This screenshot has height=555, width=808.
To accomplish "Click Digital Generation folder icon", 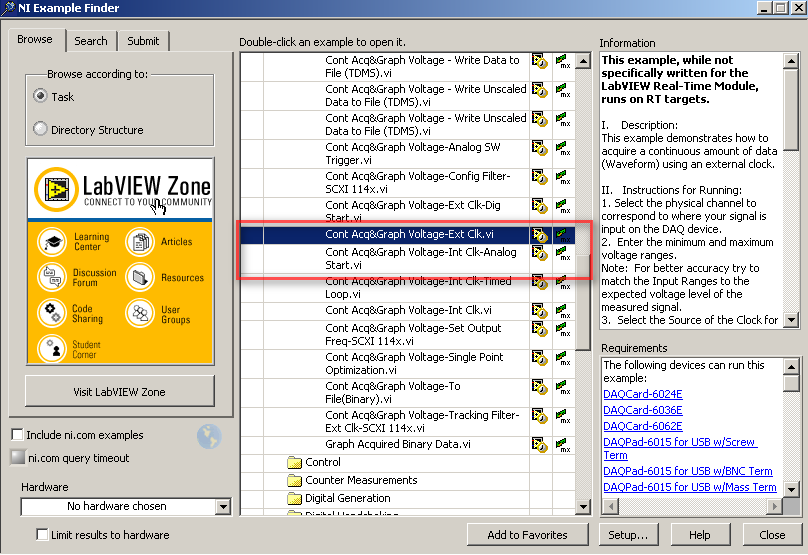I will point(294,498).
